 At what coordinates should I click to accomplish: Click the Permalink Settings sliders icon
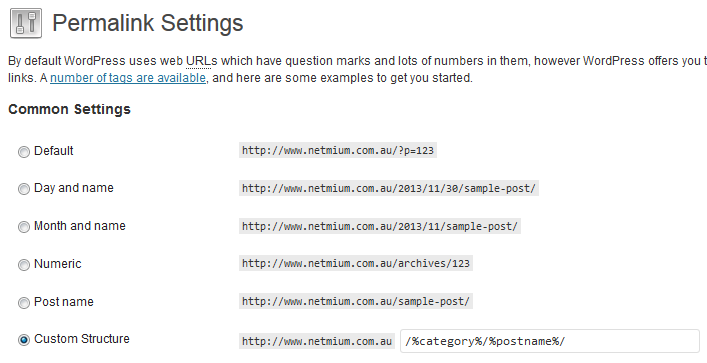pos(26,23)
